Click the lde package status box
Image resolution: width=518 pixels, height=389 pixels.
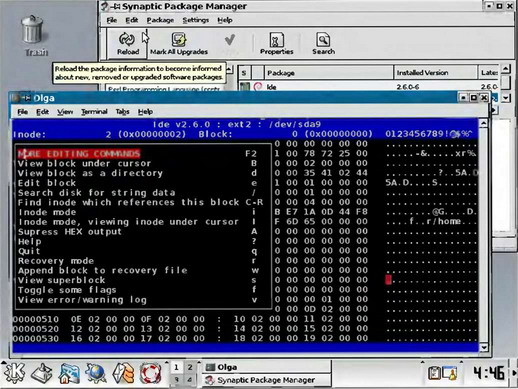coord(245,87)
